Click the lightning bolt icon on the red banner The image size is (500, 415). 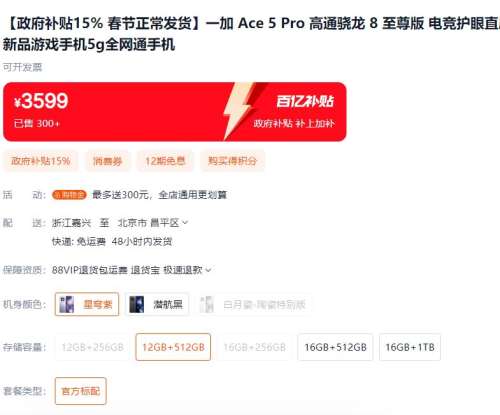239,111
